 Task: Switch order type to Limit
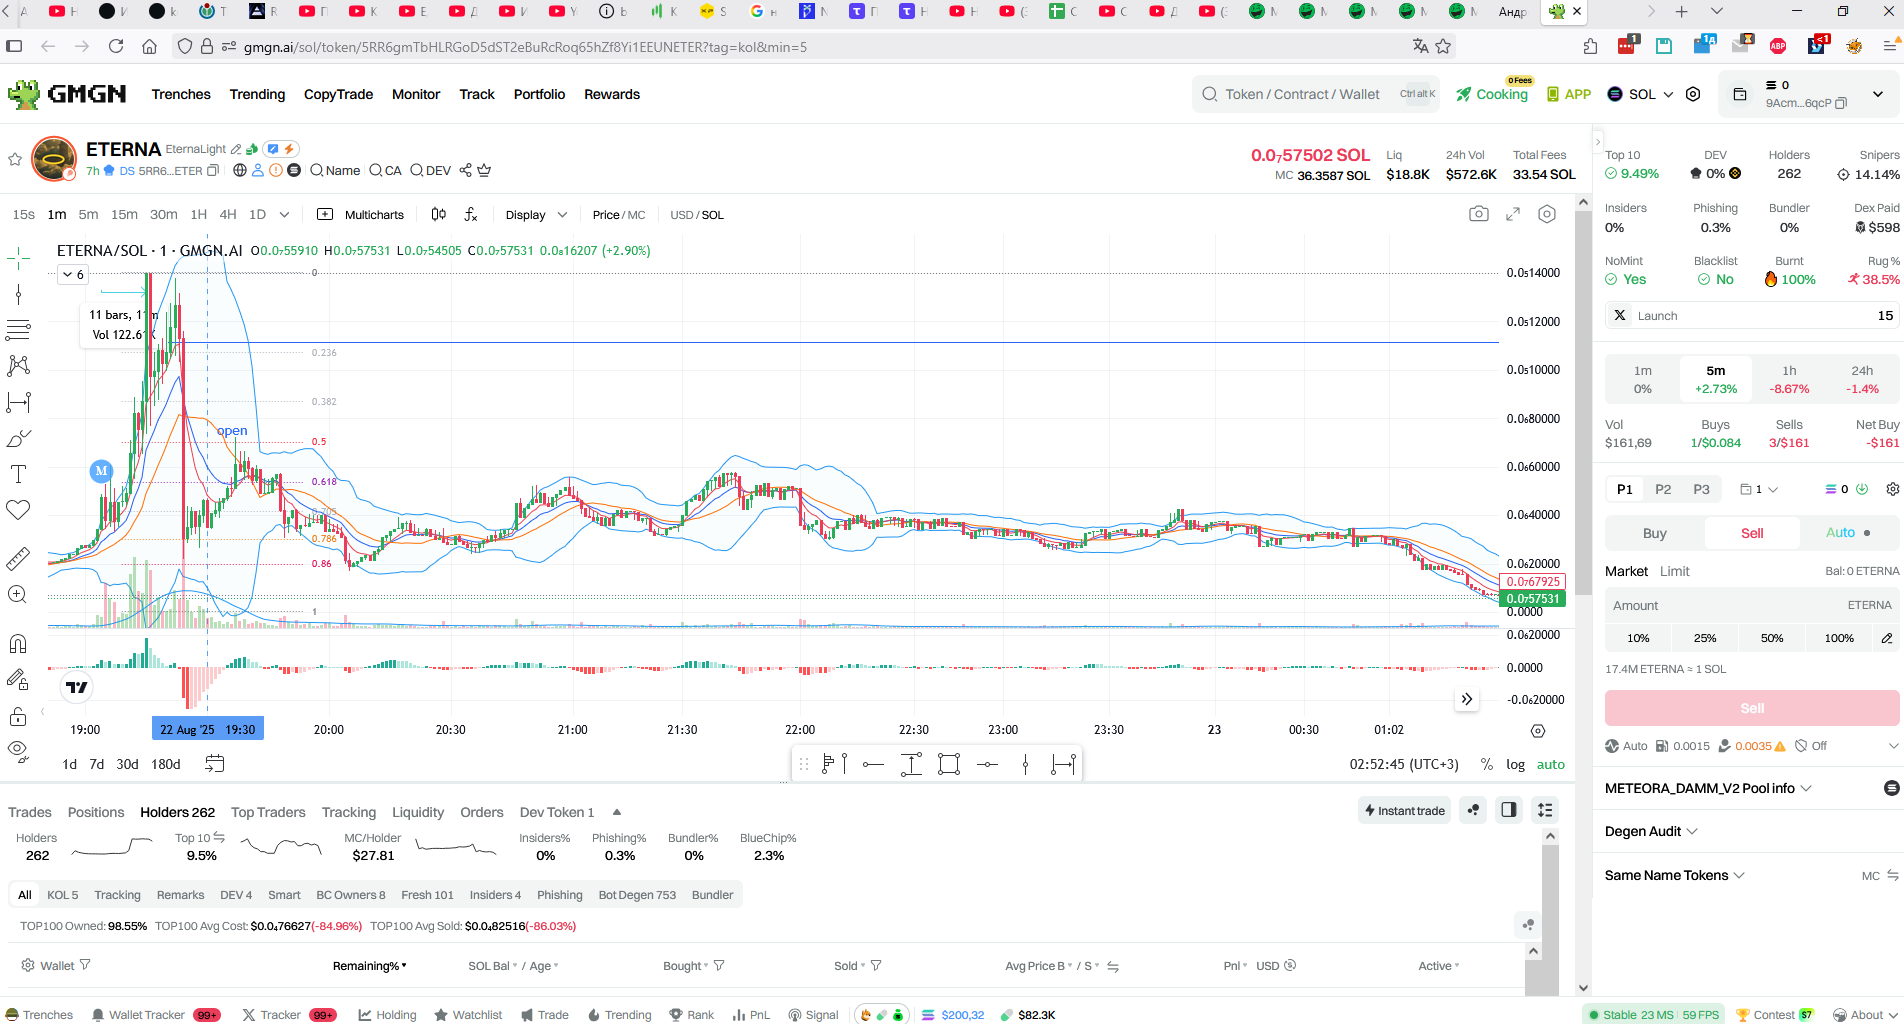point(1674,571)
